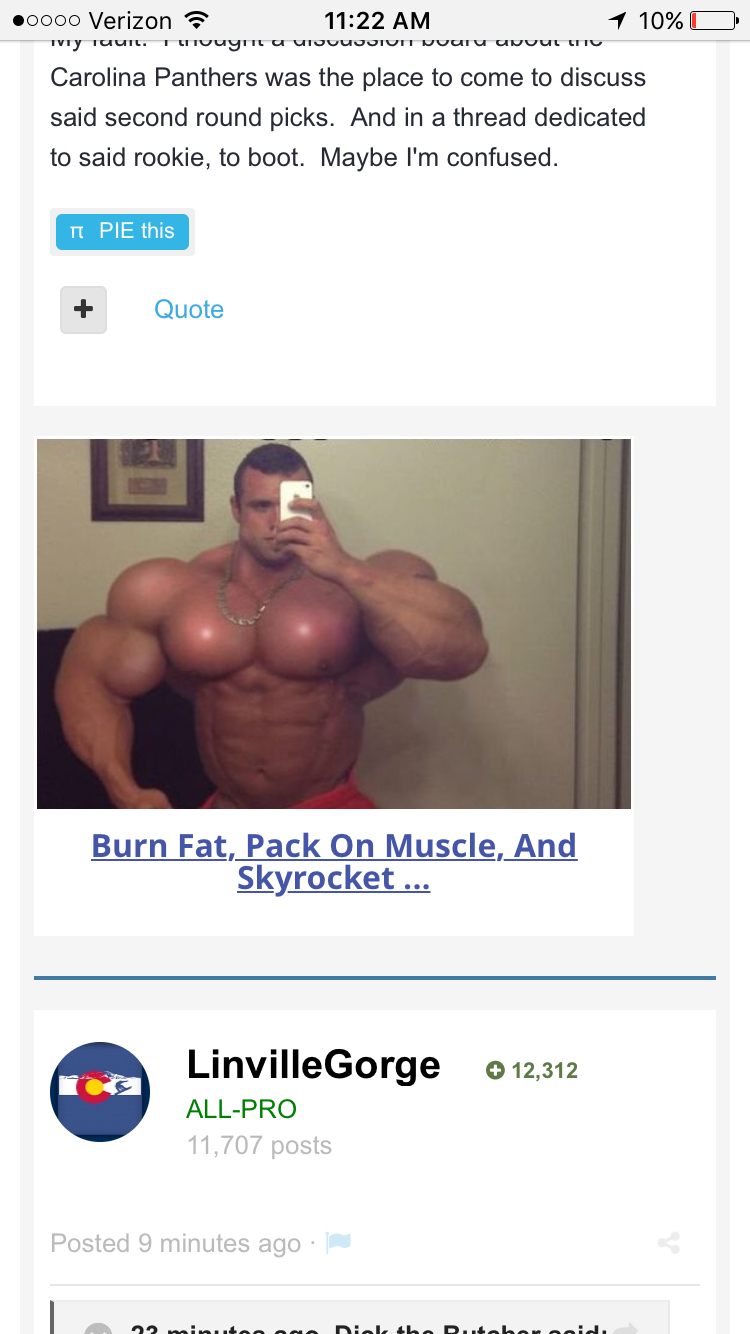Tap the location arrow icon near battery percentage
This screenshot has width=750, height=1334.
coord(618,20)
